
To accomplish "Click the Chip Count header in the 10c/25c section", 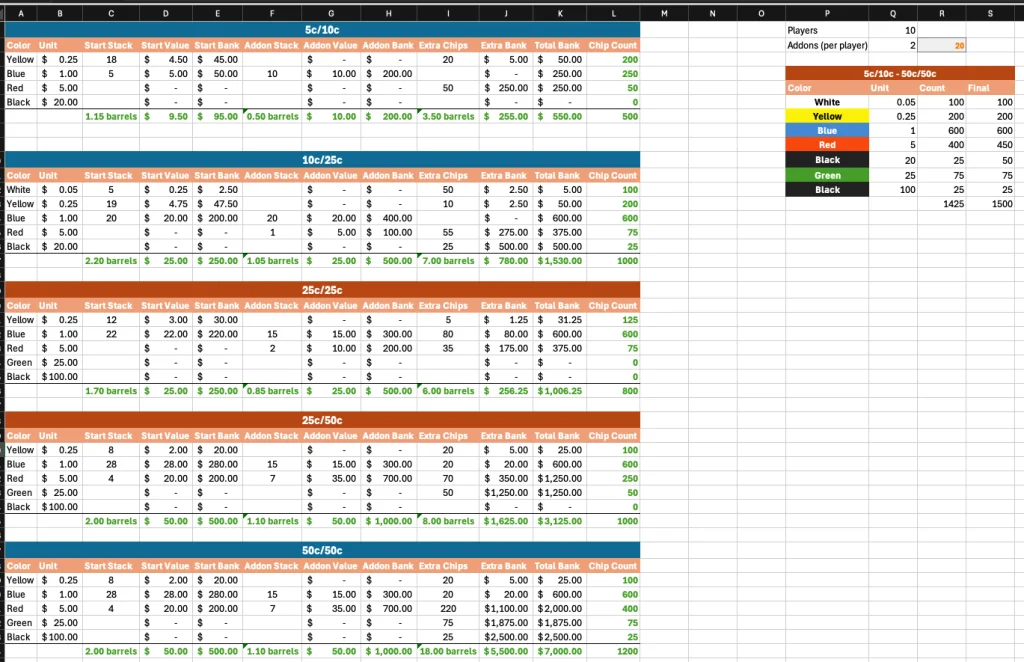I will 613,175.
